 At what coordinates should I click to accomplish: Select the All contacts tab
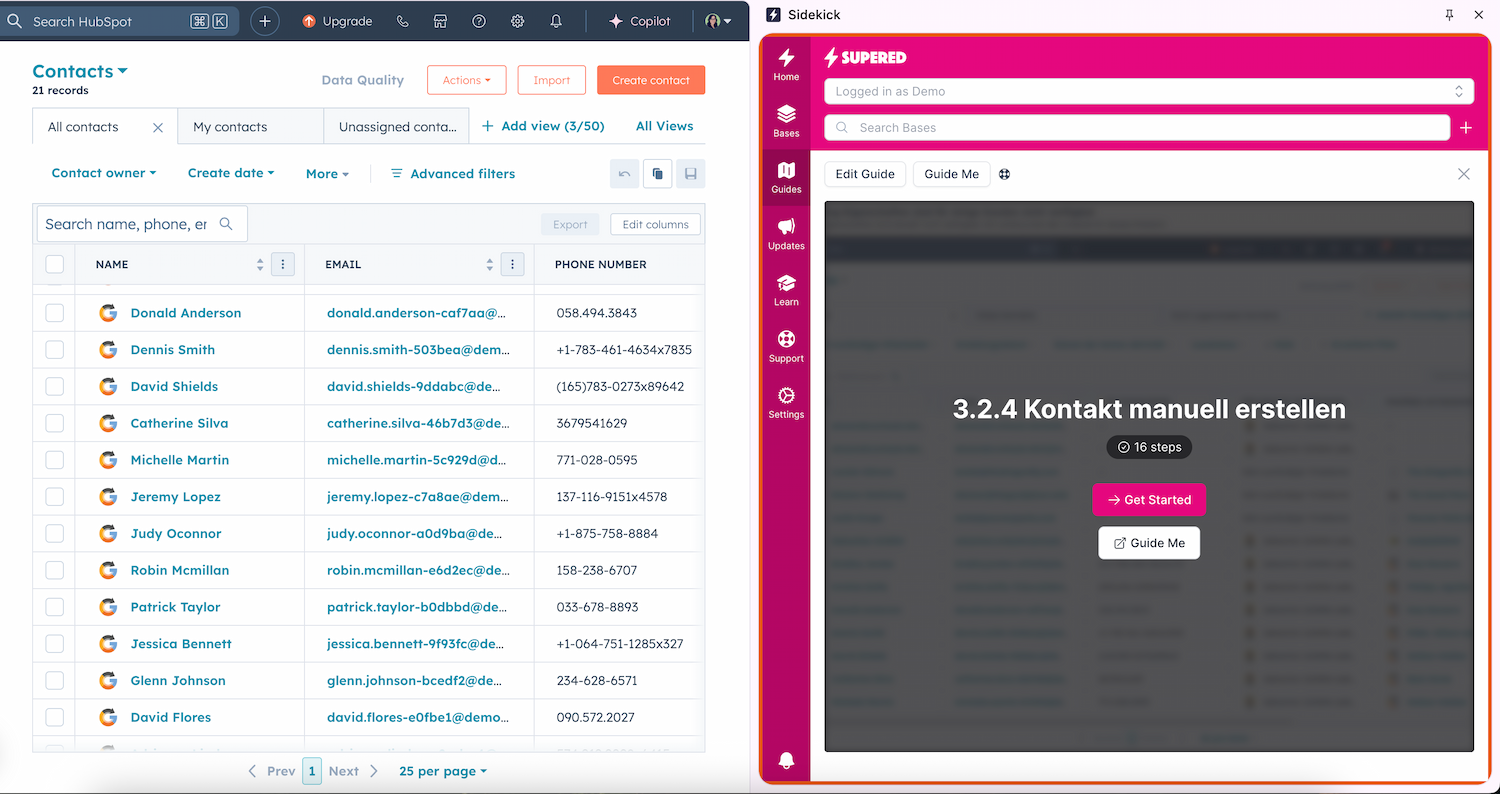point(83,127)
